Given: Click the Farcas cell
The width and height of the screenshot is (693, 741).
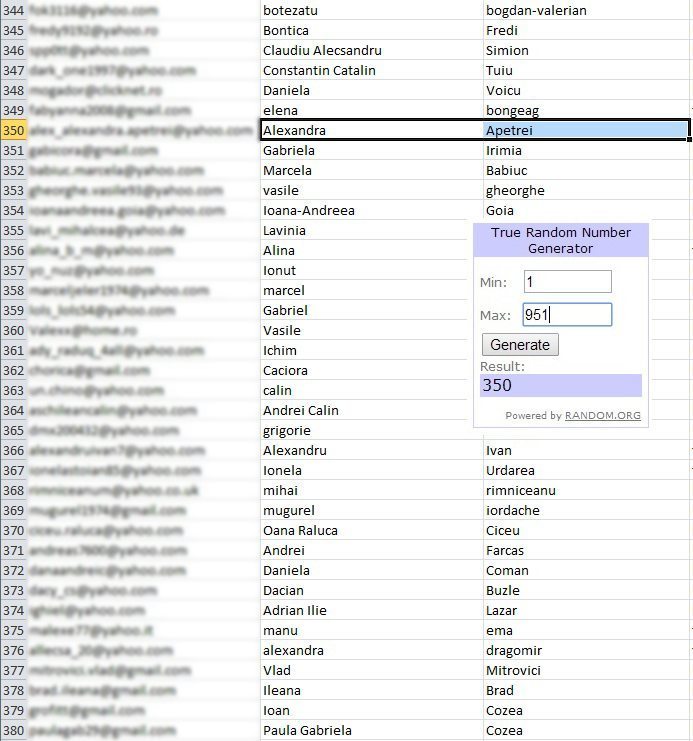Looking at the screenshot, I should tap(586, 551).
